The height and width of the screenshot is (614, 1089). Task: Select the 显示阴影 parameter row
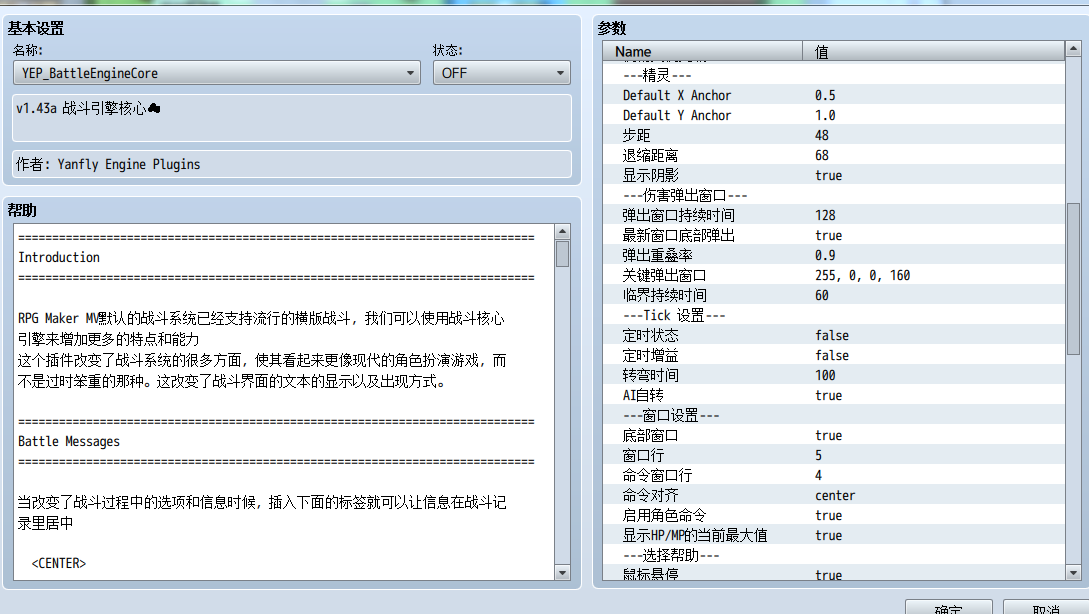[x=833, y=176]
